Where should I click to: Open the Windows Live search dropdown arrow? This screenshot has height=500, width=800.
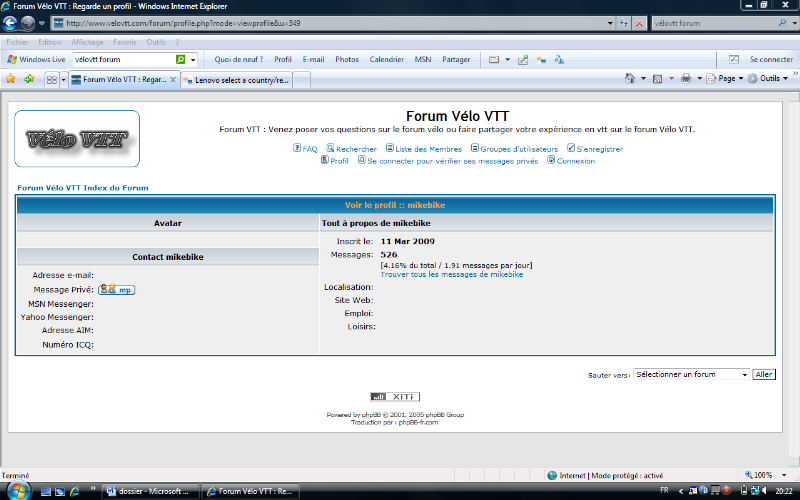193,60
